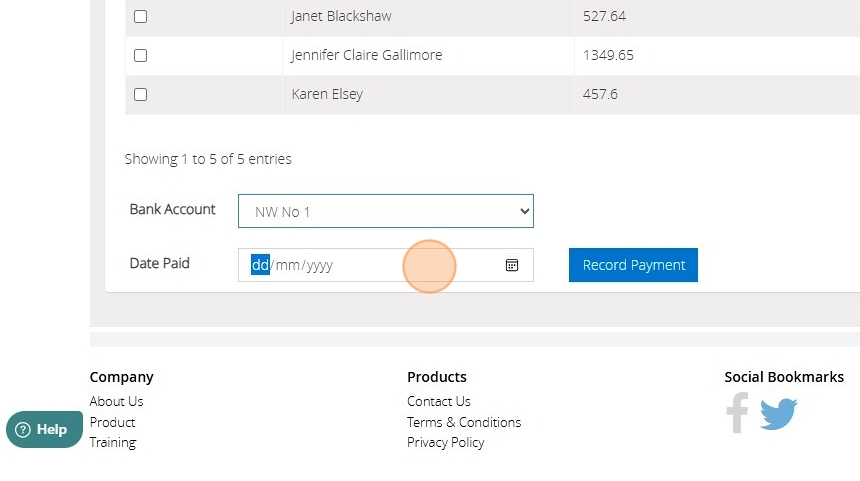Open the Help widget button
The height and width of the screenshot is (481, 860).
click(44, 429)
